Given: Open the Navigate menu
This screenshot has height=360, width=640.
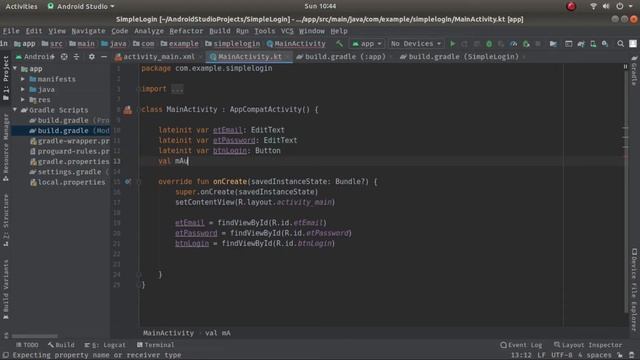Looking at the screenshot, I should (89, 31).
